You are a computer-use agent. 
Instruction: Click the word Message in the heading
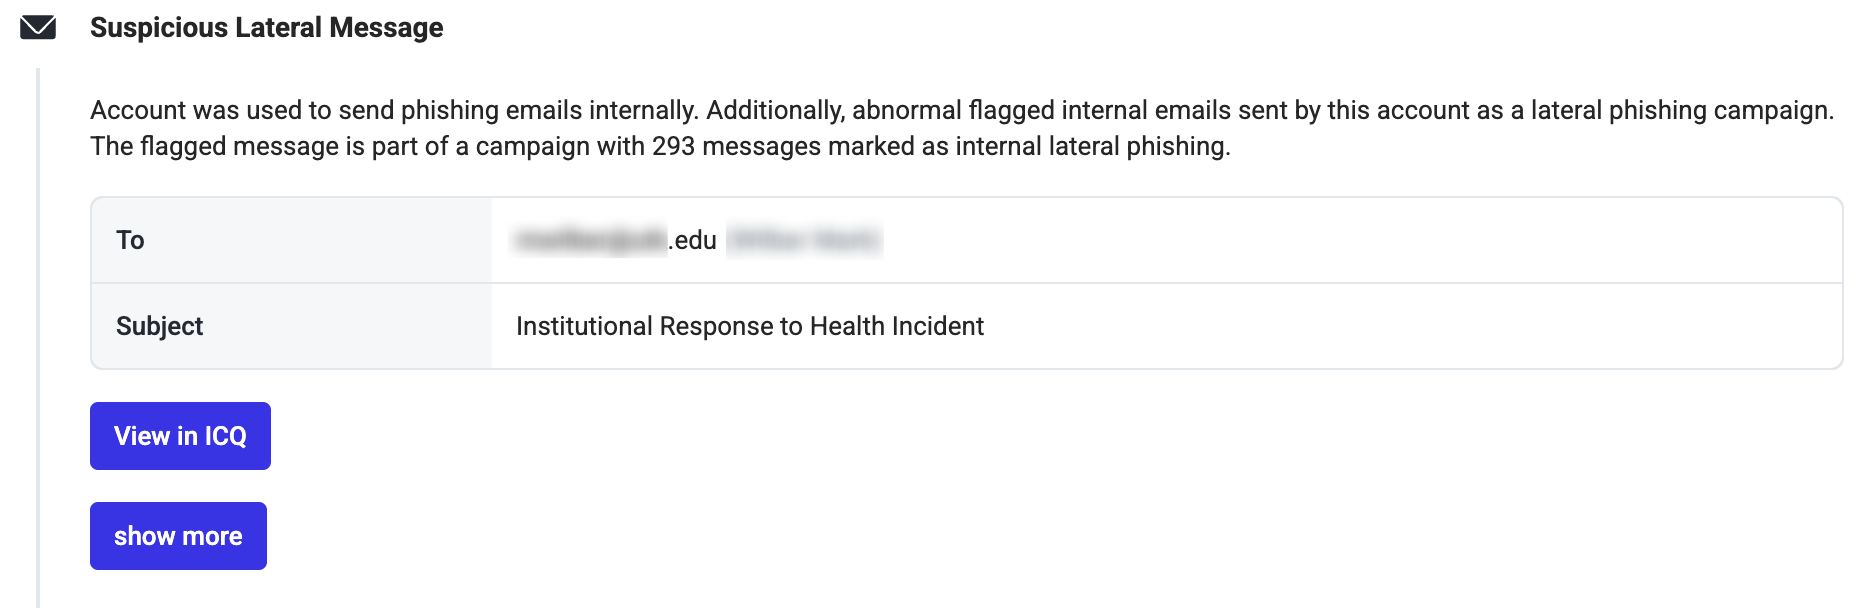(x=386, y=27)
